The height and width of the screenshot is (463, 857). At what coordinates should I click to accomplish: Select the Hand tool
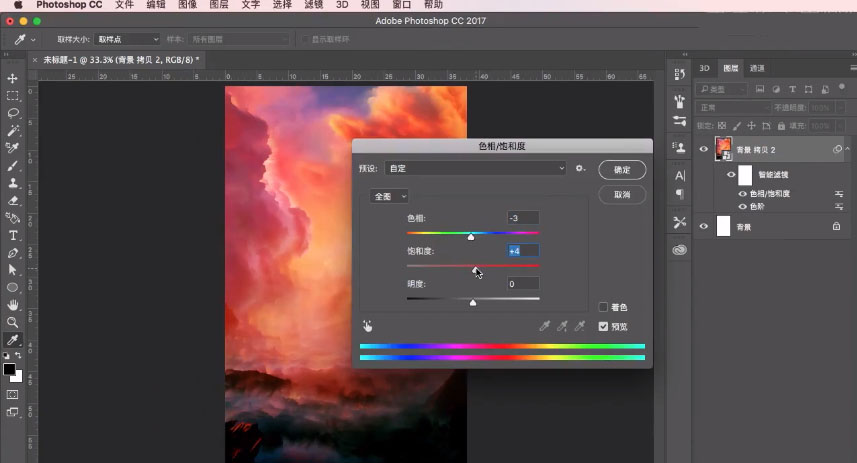[13, 305]
